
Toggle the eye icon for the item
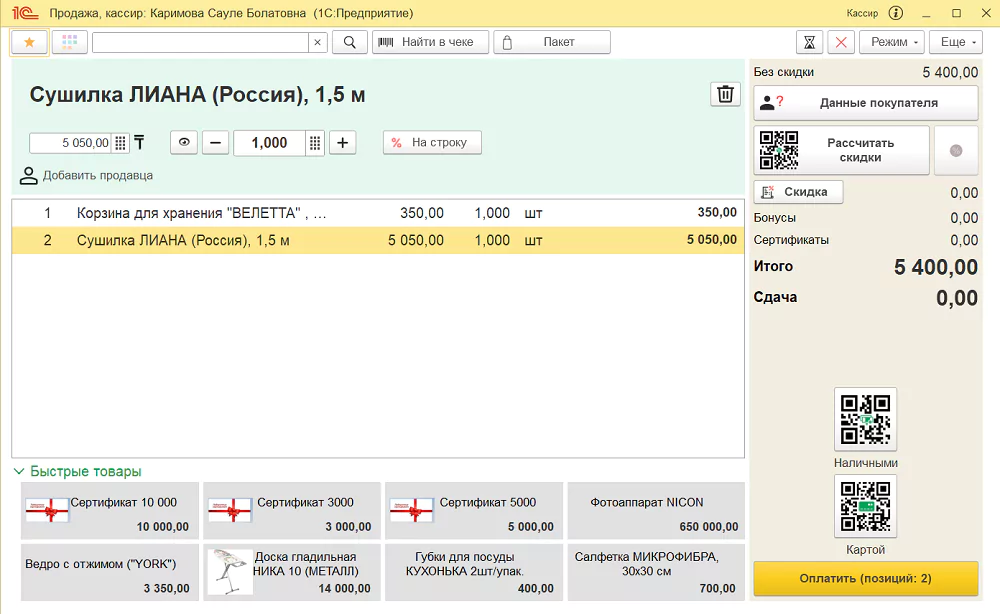coord(184,143)
